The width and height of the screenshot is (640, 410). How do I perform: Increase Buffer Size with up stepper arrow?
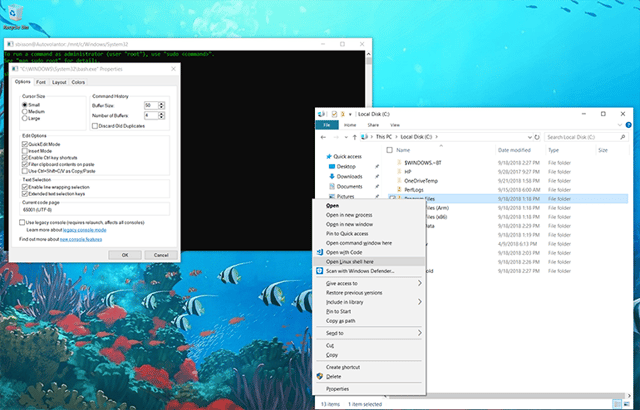coord(161,104)
